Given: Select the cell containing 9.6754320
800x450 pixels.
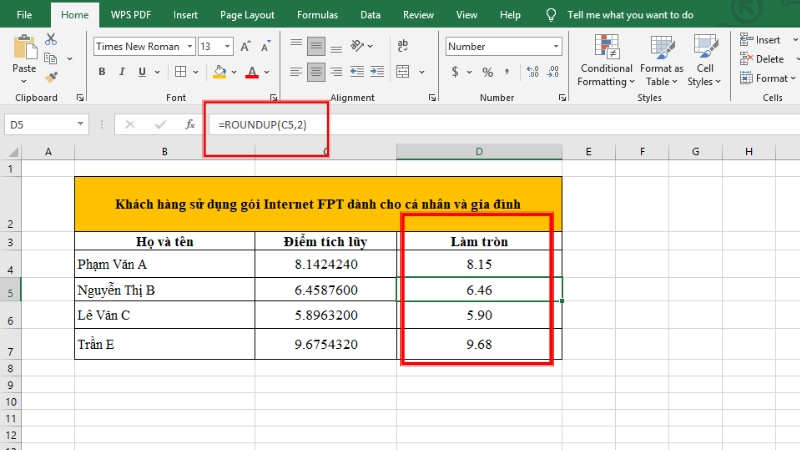Looking at the screenshot, I should [x=326, y=343].
